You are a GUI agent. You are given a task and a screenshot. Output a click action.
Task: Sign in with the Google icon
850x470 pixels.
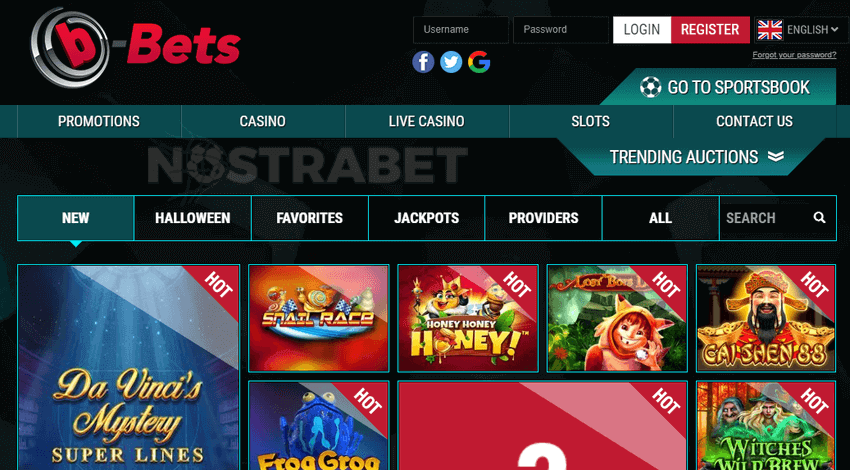point(479,62)
